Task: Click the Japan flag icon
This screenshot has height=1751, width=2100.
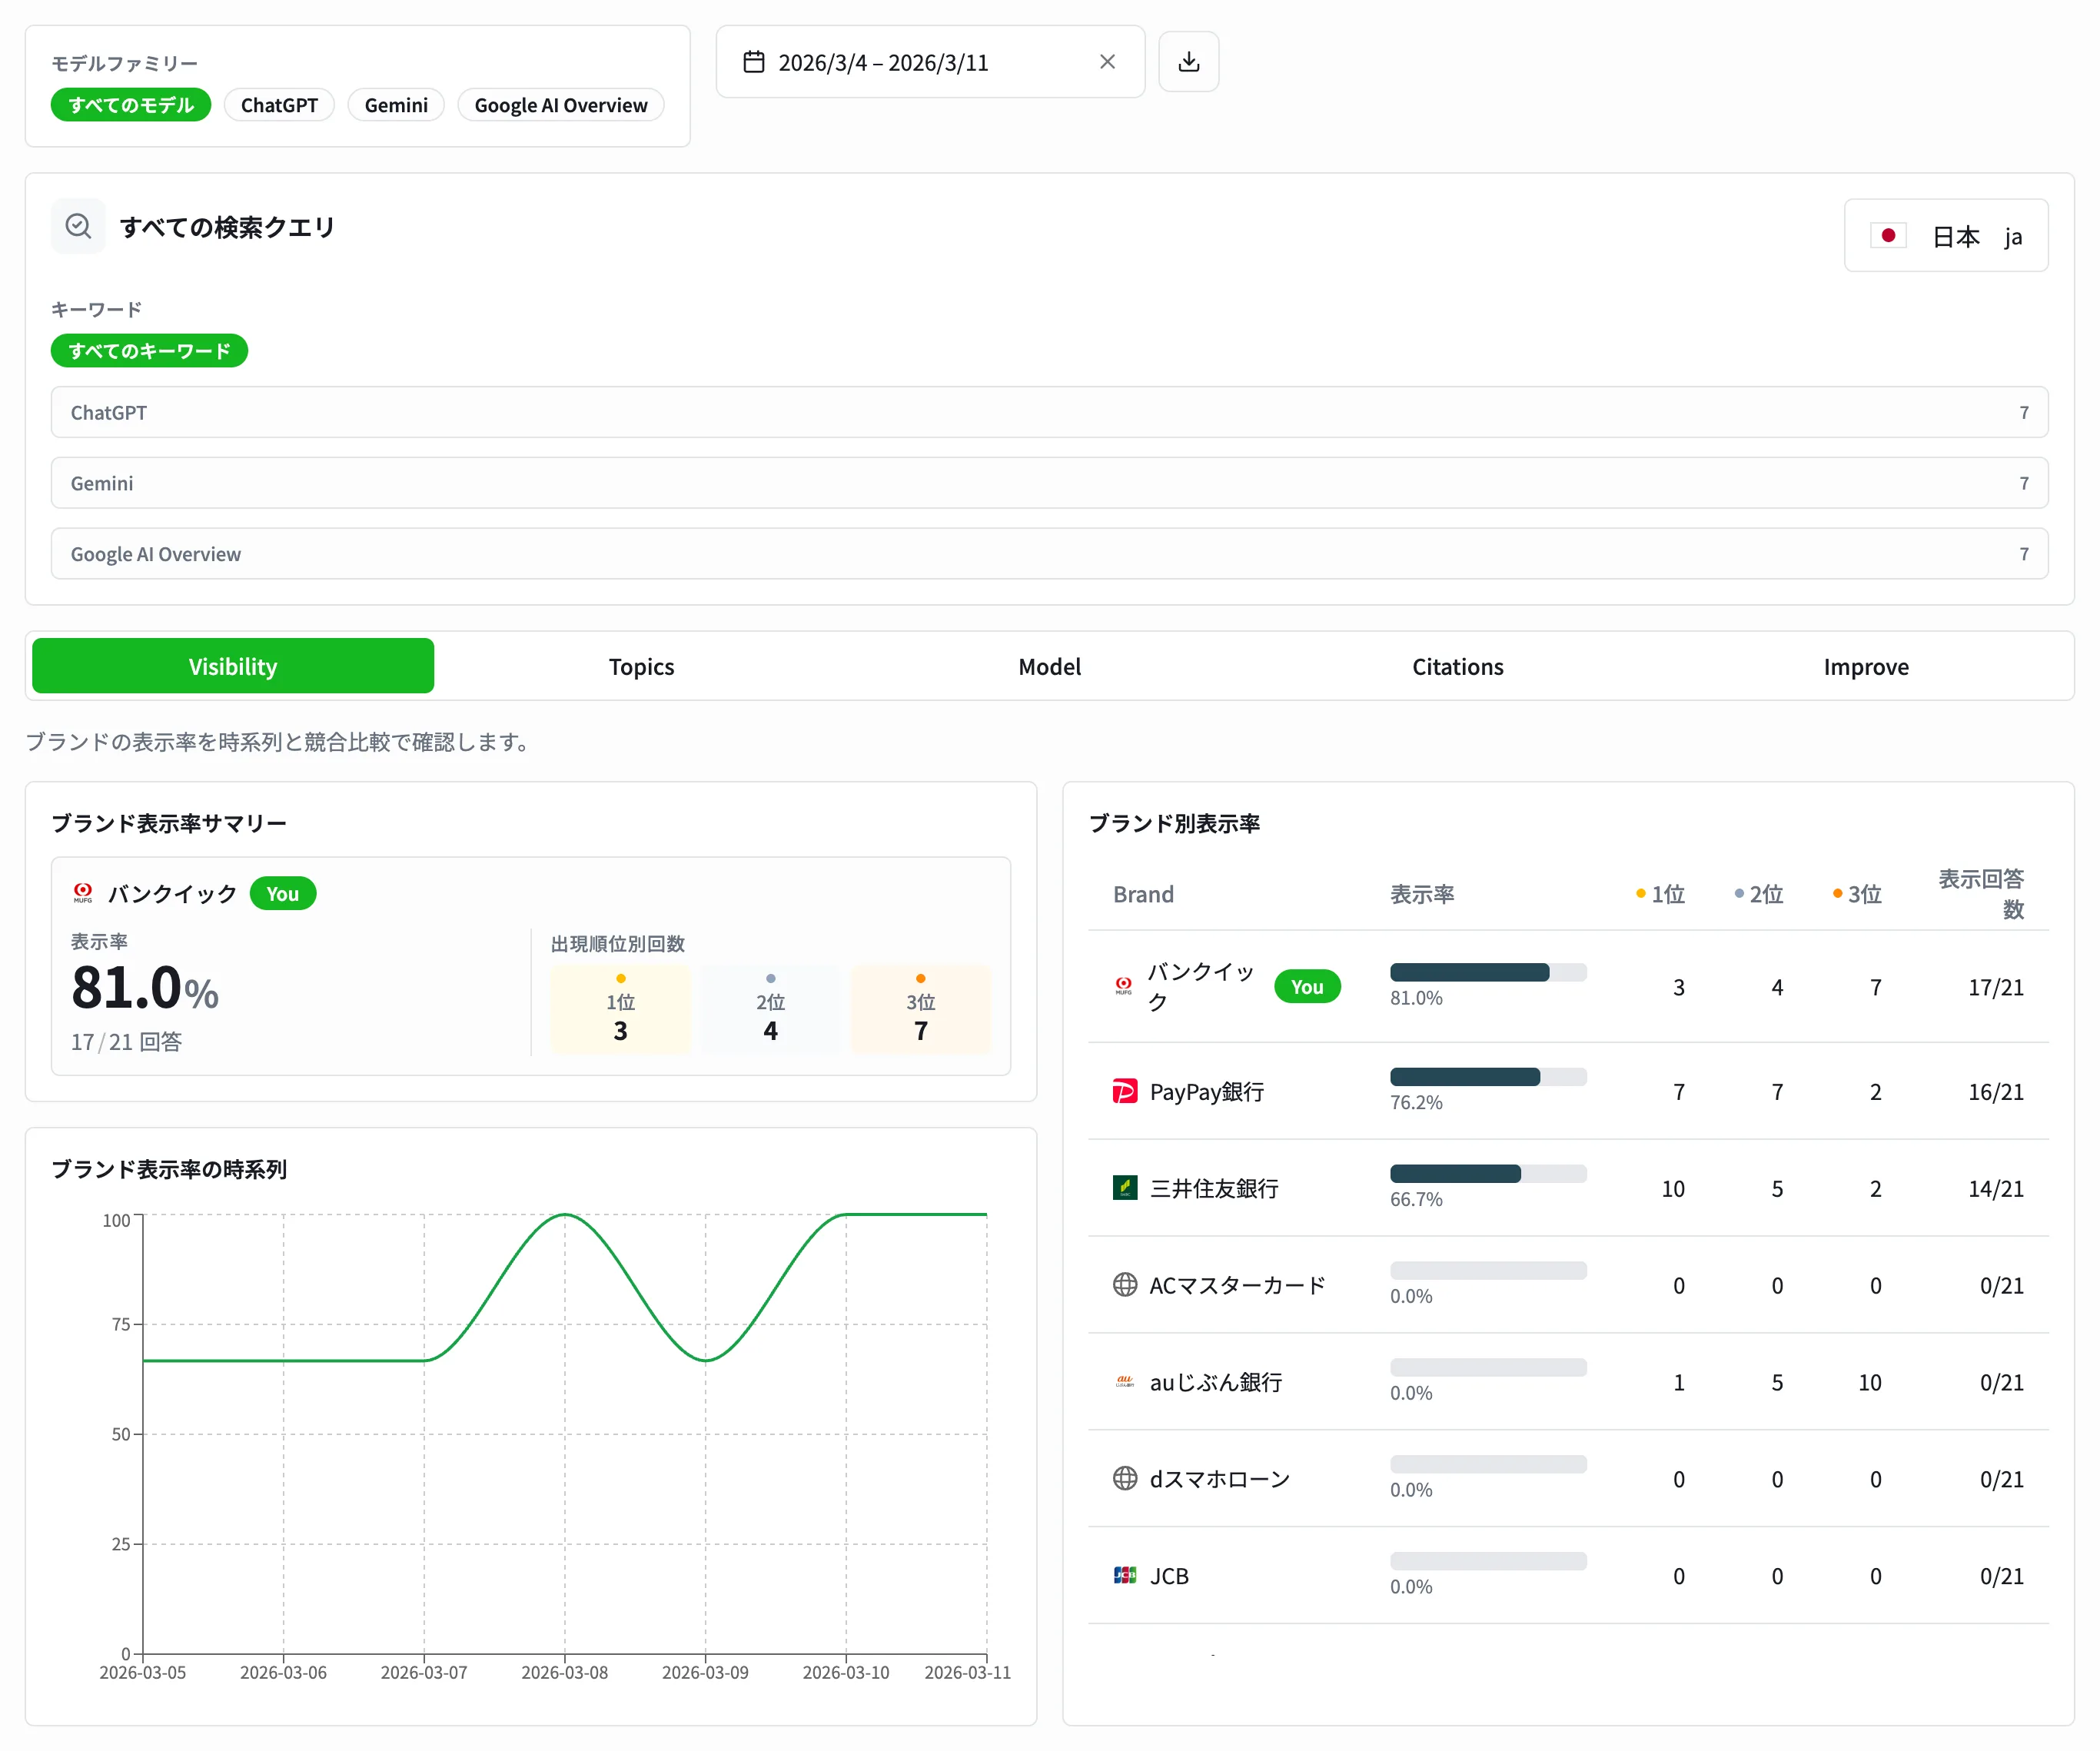Action: click(1888, 236)
